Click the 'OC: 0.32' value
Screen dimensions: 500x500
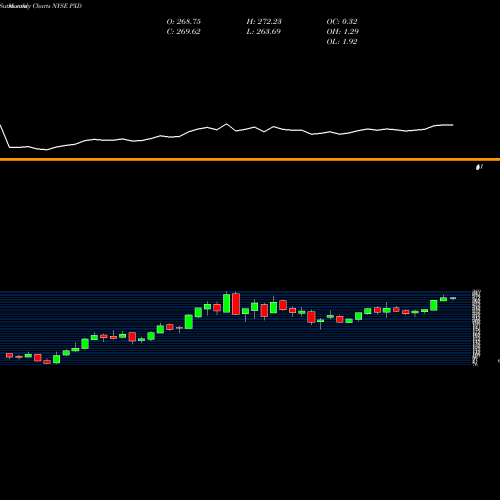tap(342, 22)
